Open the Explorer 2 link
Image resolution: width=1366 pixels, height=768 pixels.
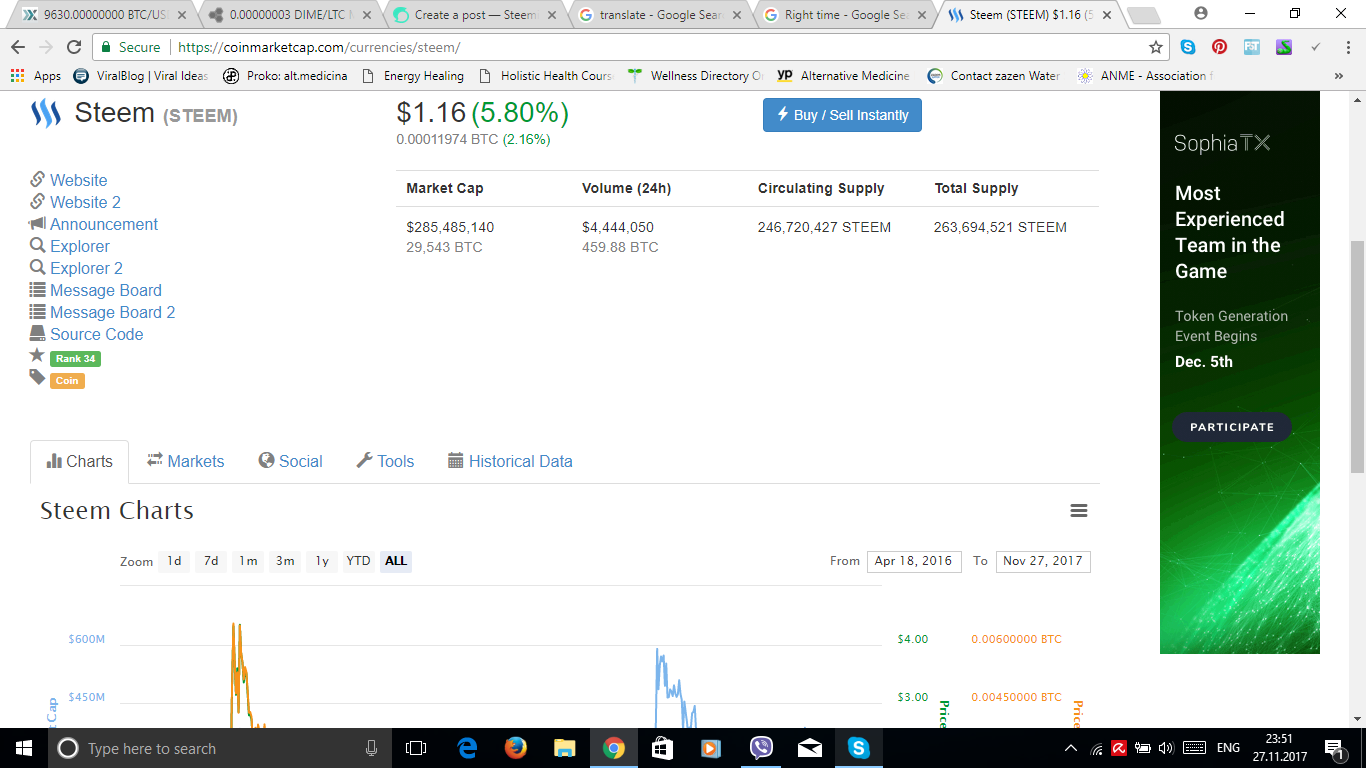click(86, 268)
